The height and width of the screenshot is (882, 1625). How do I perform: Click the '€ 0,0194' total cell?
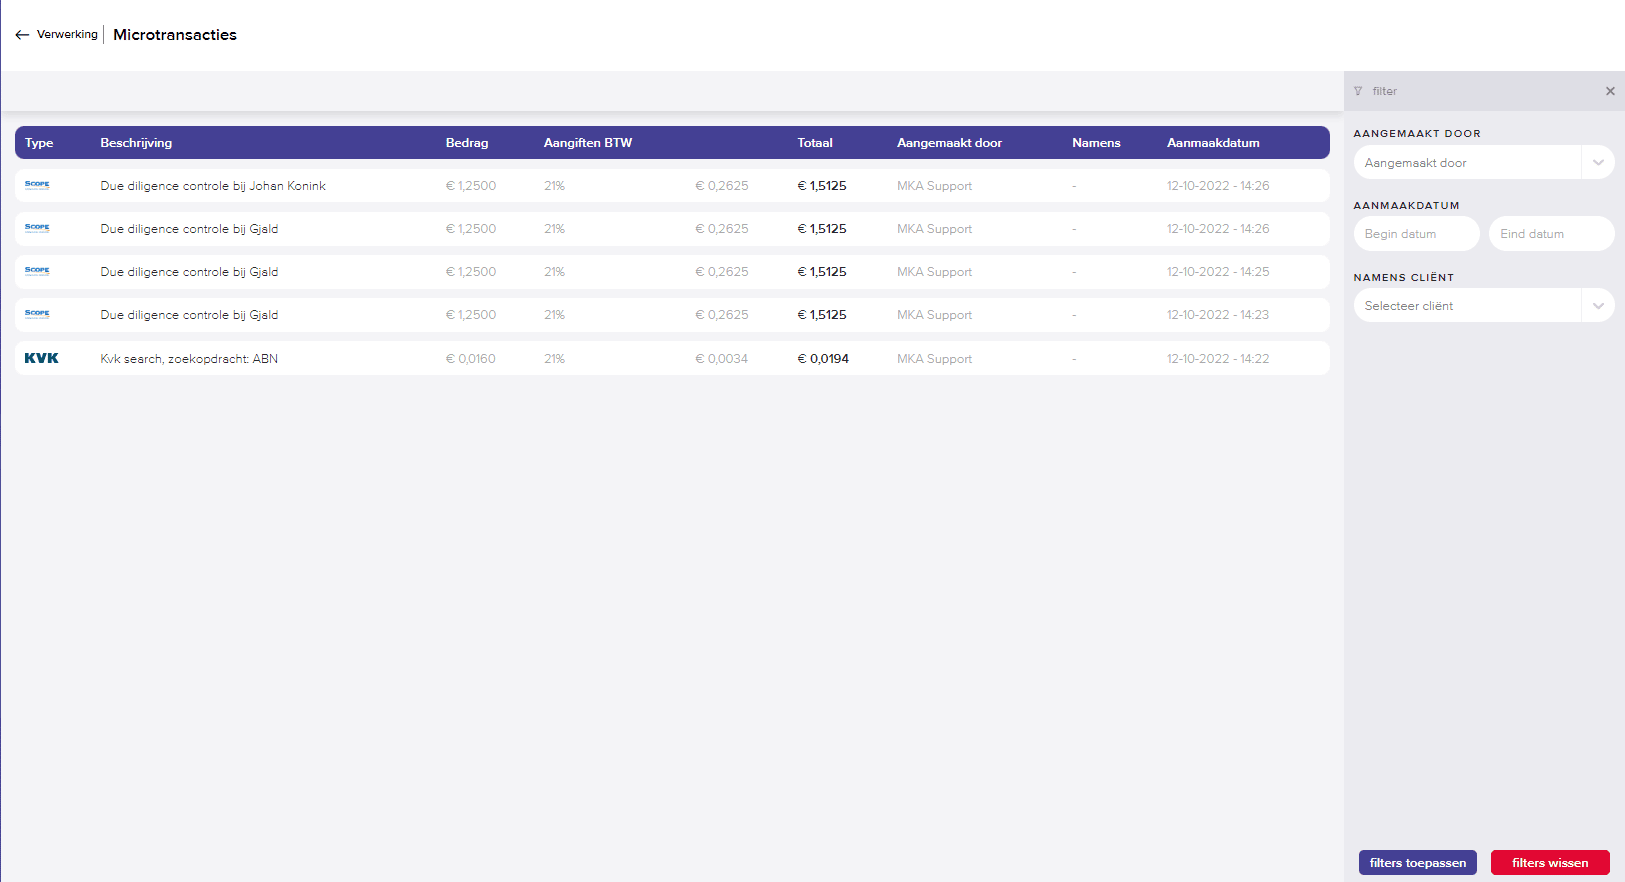[x=823, y=359]
